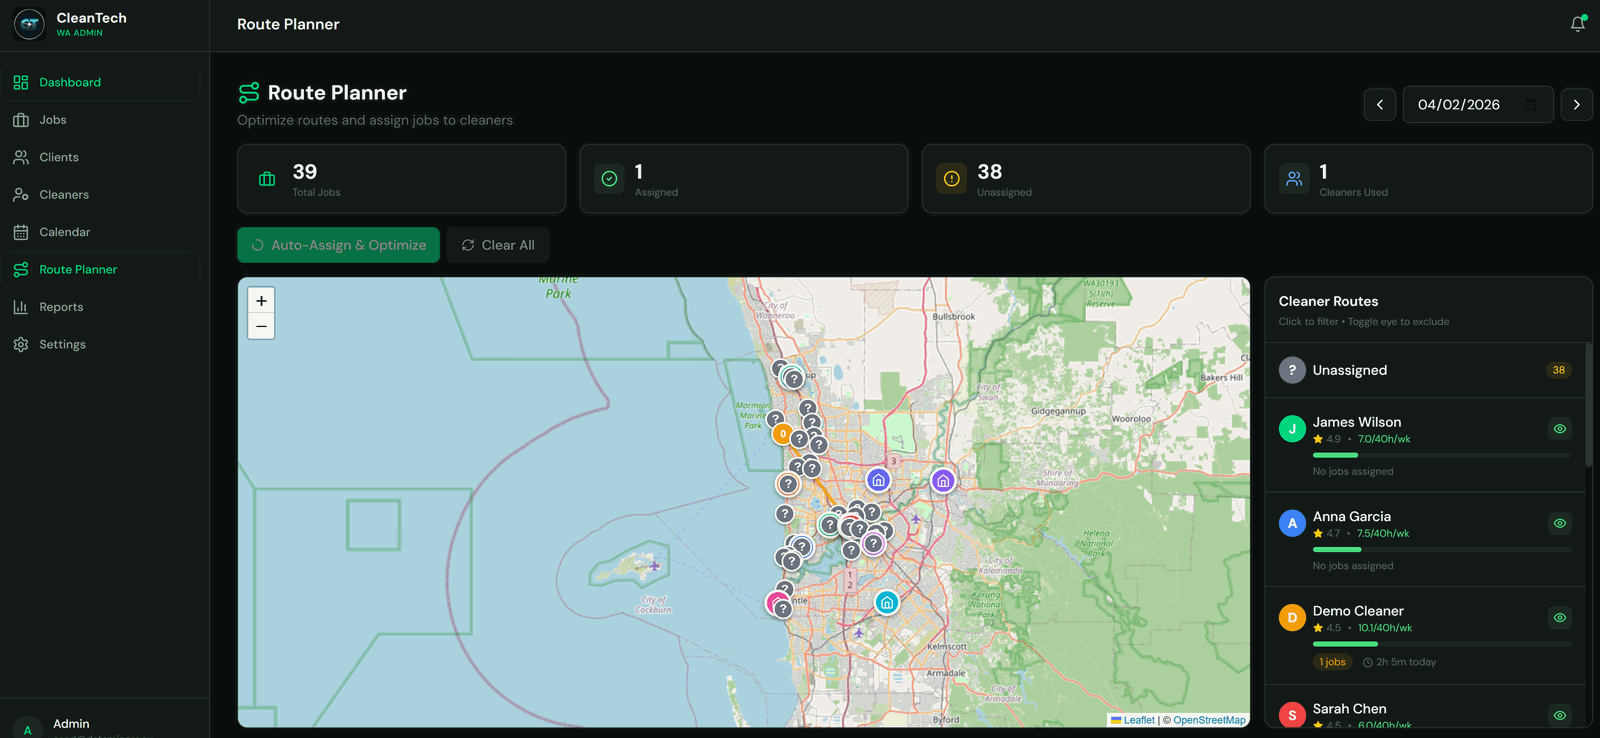Open the OpenStreetMap attribution link
The width and height of the screenshot is (1600, 738).
coord(1209,720)
